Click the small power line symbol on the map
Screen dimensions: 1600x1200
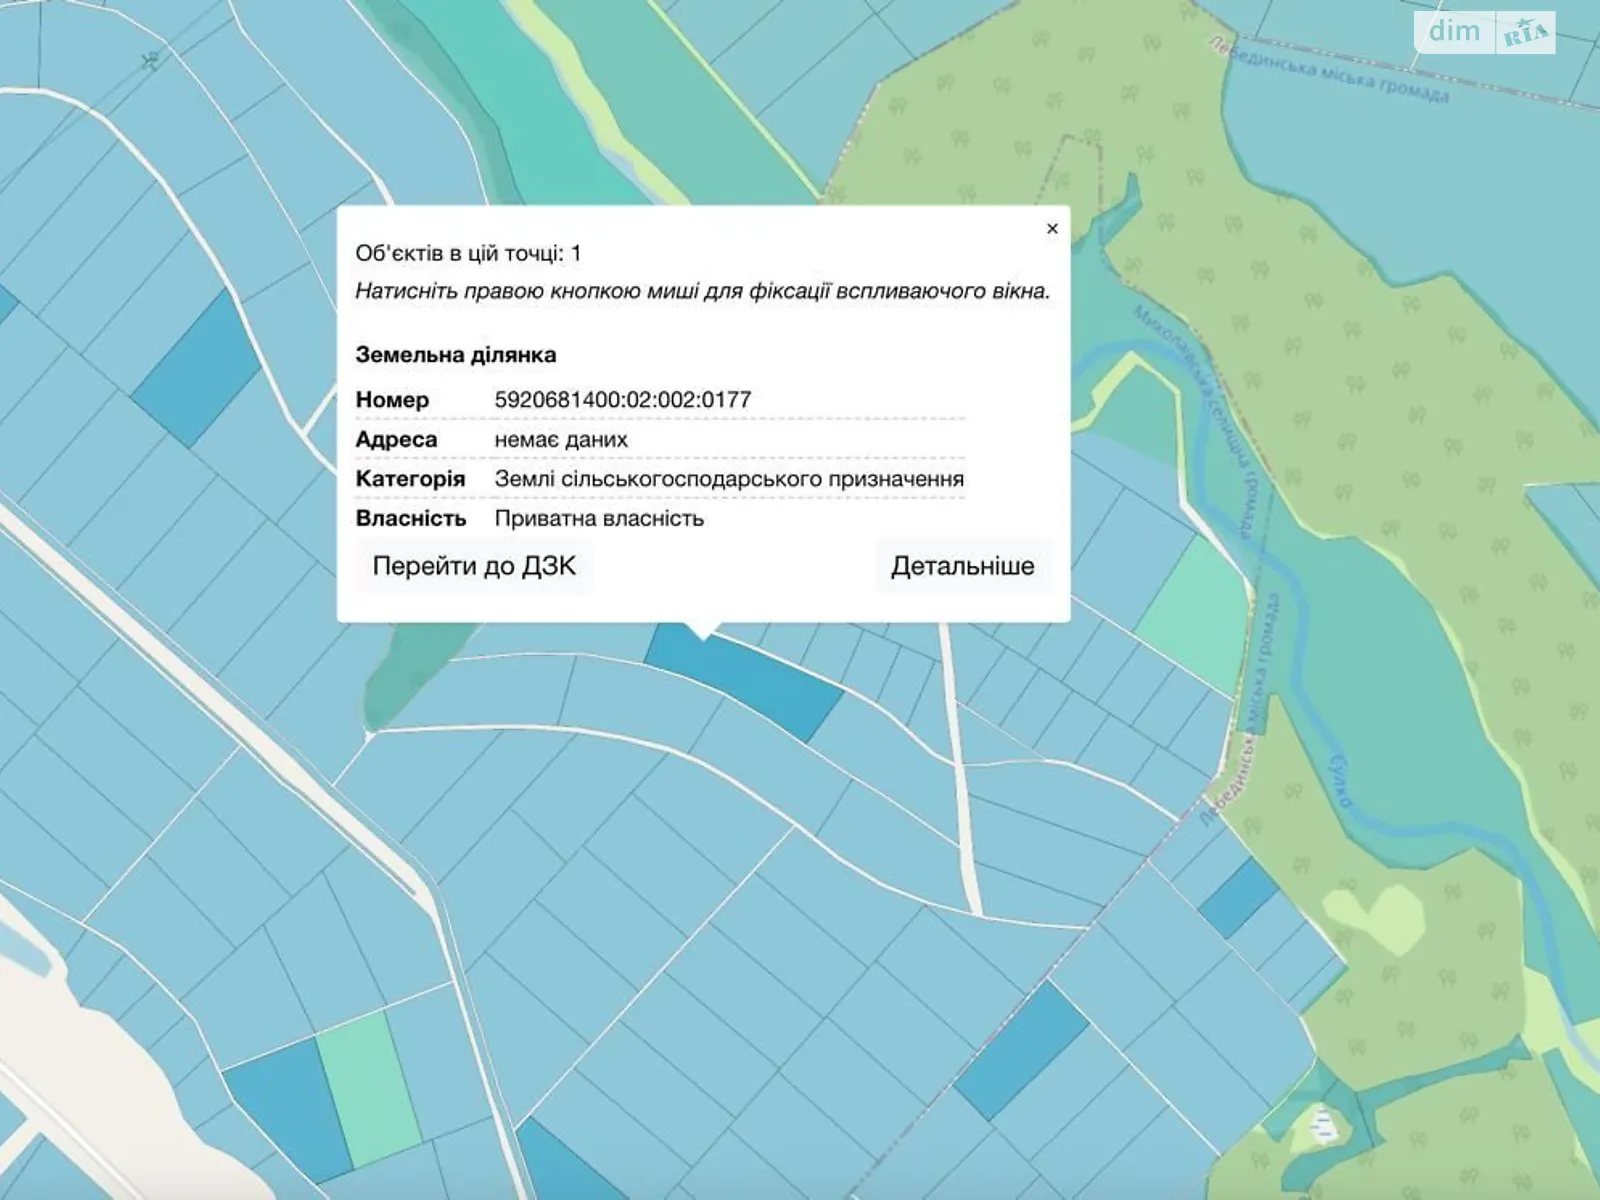(151, 61)
